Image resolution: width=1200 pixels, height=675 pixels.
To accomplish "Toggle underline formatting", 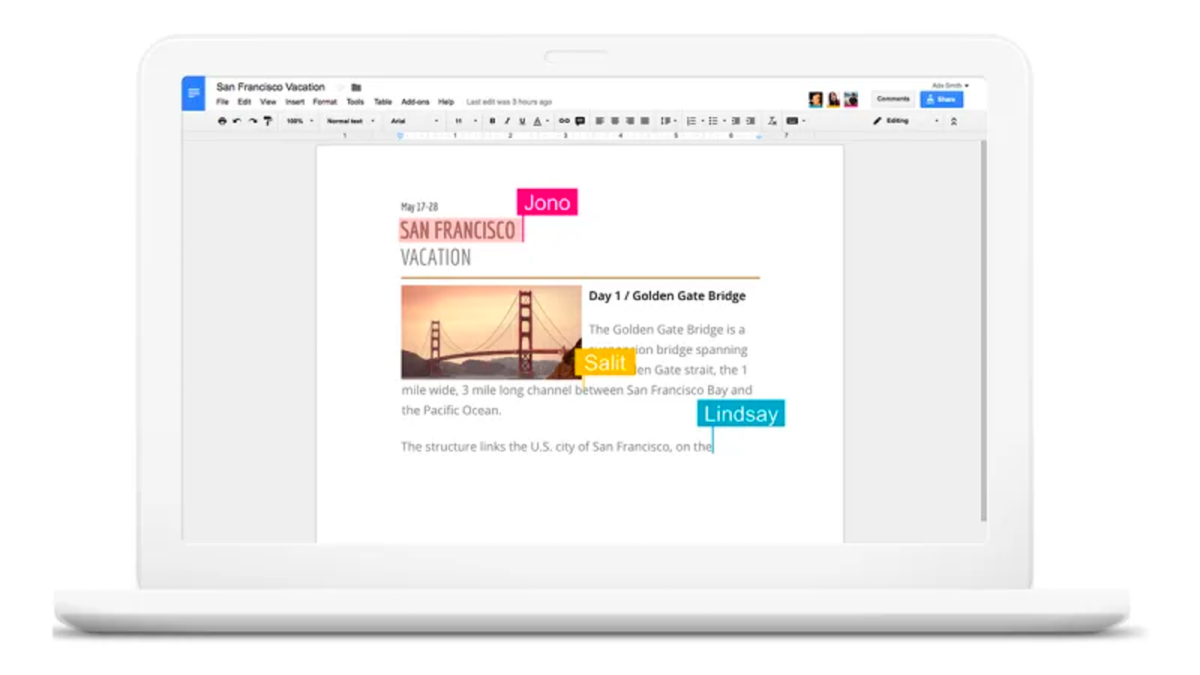I will tap(522, 121).
